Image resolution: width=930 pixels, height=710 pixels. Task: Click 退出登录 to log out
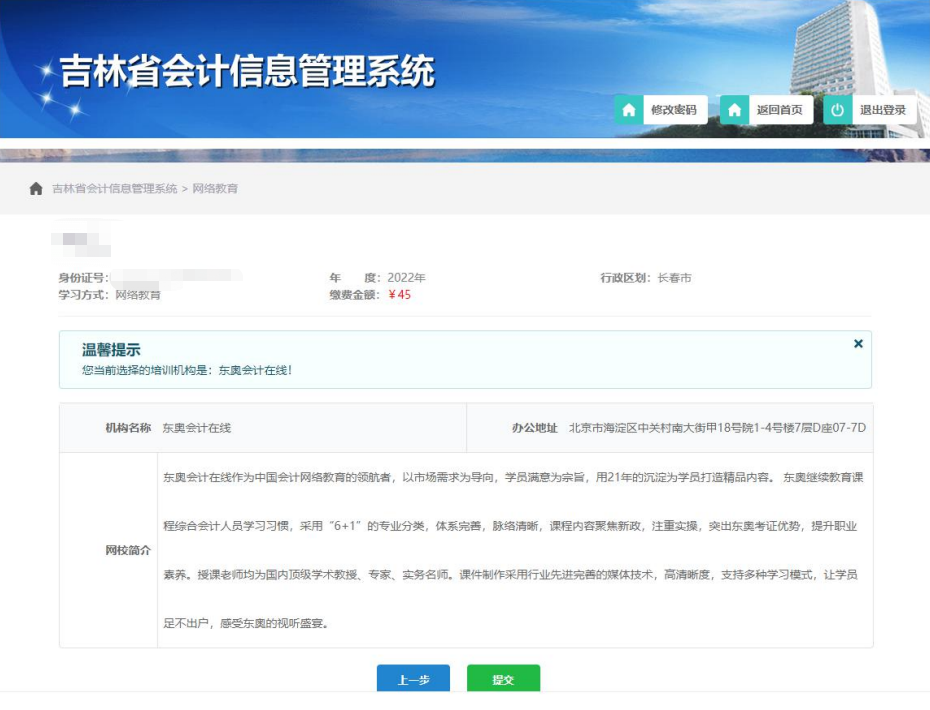[x=884, y=110]
